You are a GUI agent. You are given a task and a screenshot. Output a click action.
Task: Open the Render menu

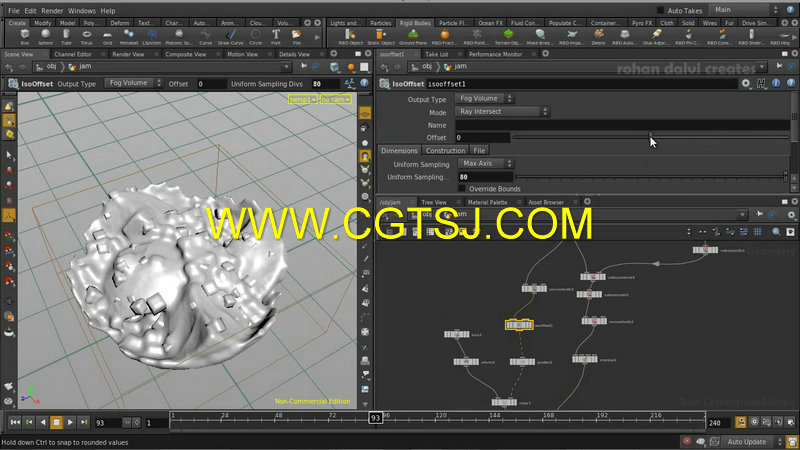52,11
